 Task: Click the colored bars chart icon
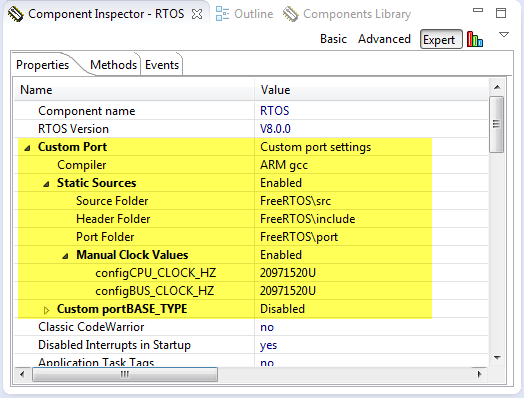coord(475,39)
